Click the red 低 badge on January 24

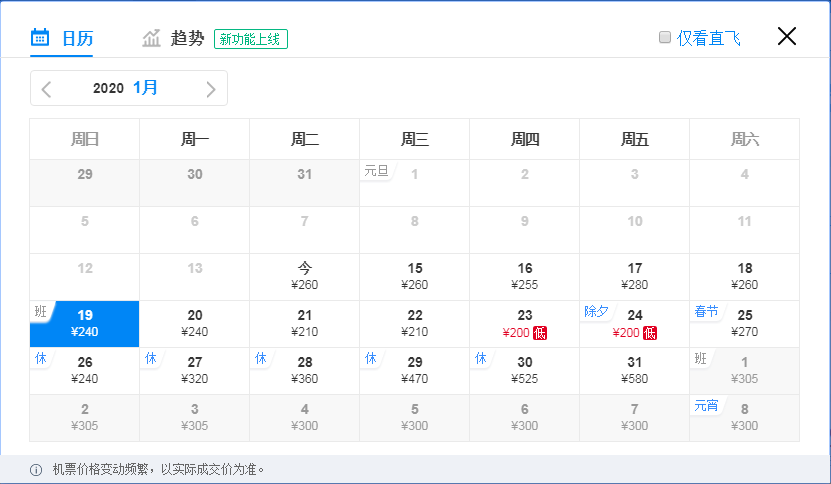click(650, 333)
